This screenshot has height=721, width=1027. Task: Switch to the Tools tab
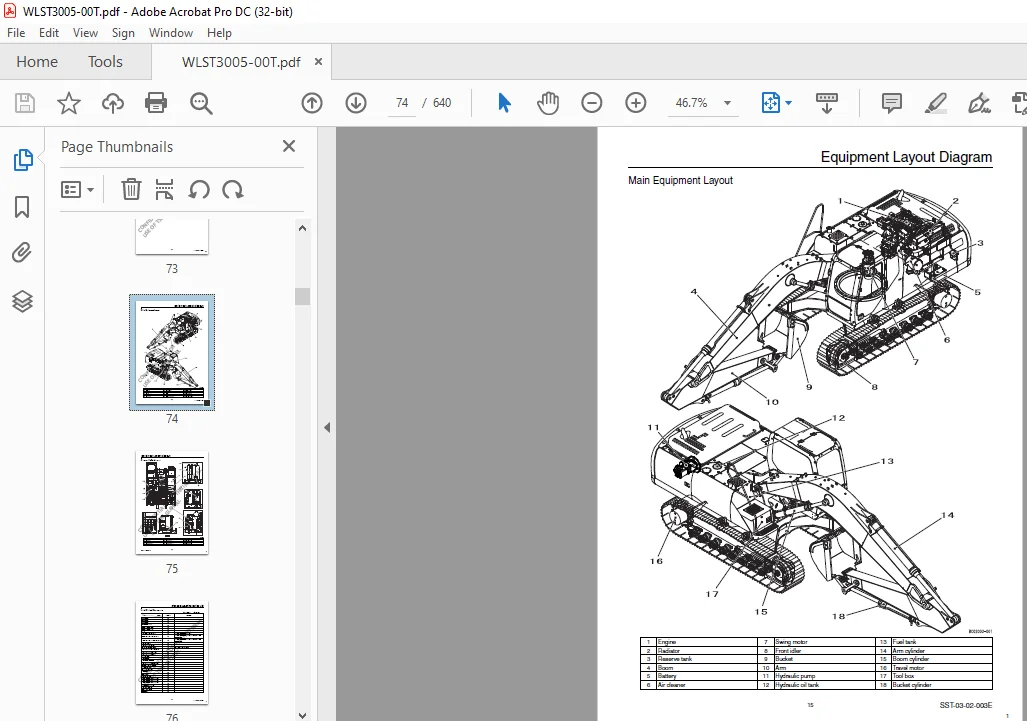105,62
